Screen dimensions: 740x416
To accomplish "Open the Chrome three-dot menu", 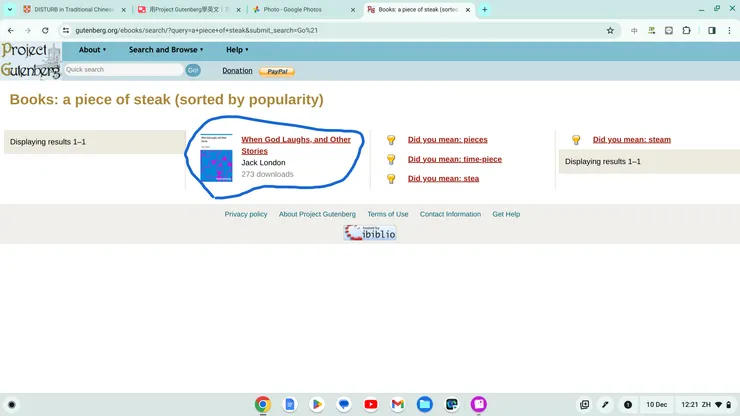I will point(729,30).
